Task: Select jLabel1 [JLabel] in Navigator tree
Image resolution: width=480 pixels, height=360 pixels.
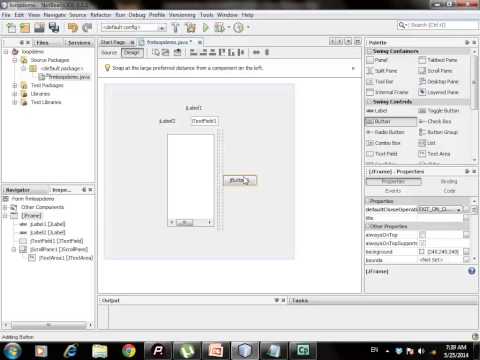Action: (47, 224)
